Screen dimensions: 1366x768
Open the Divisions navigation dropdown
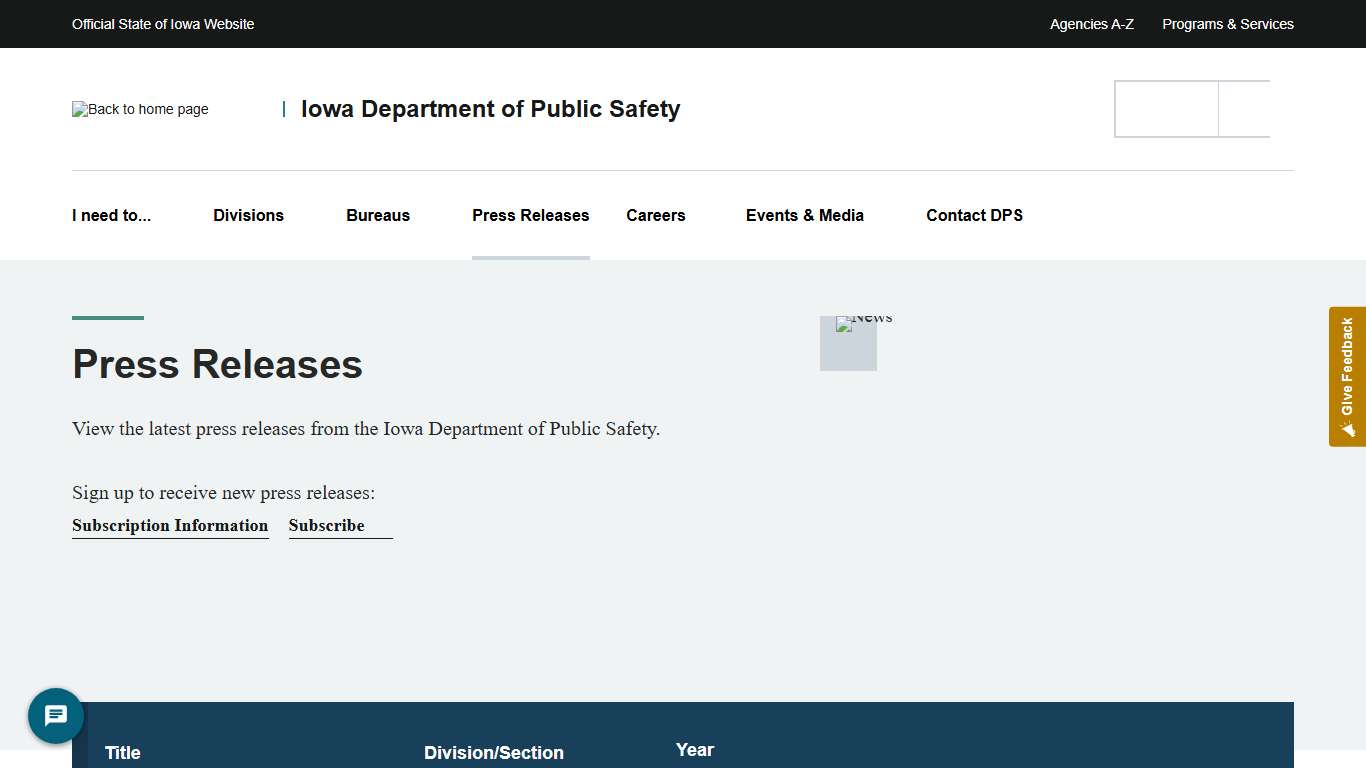248,215
